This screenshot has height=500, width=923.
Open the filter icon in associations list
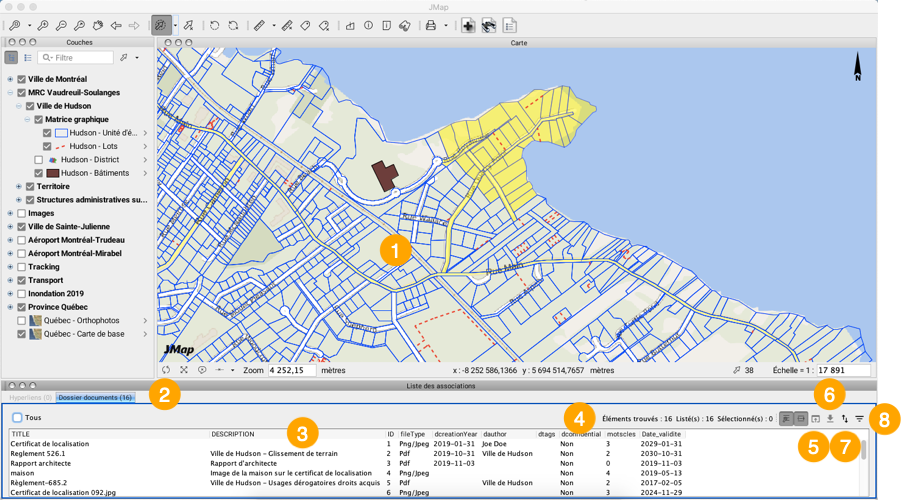pos(859,419)
